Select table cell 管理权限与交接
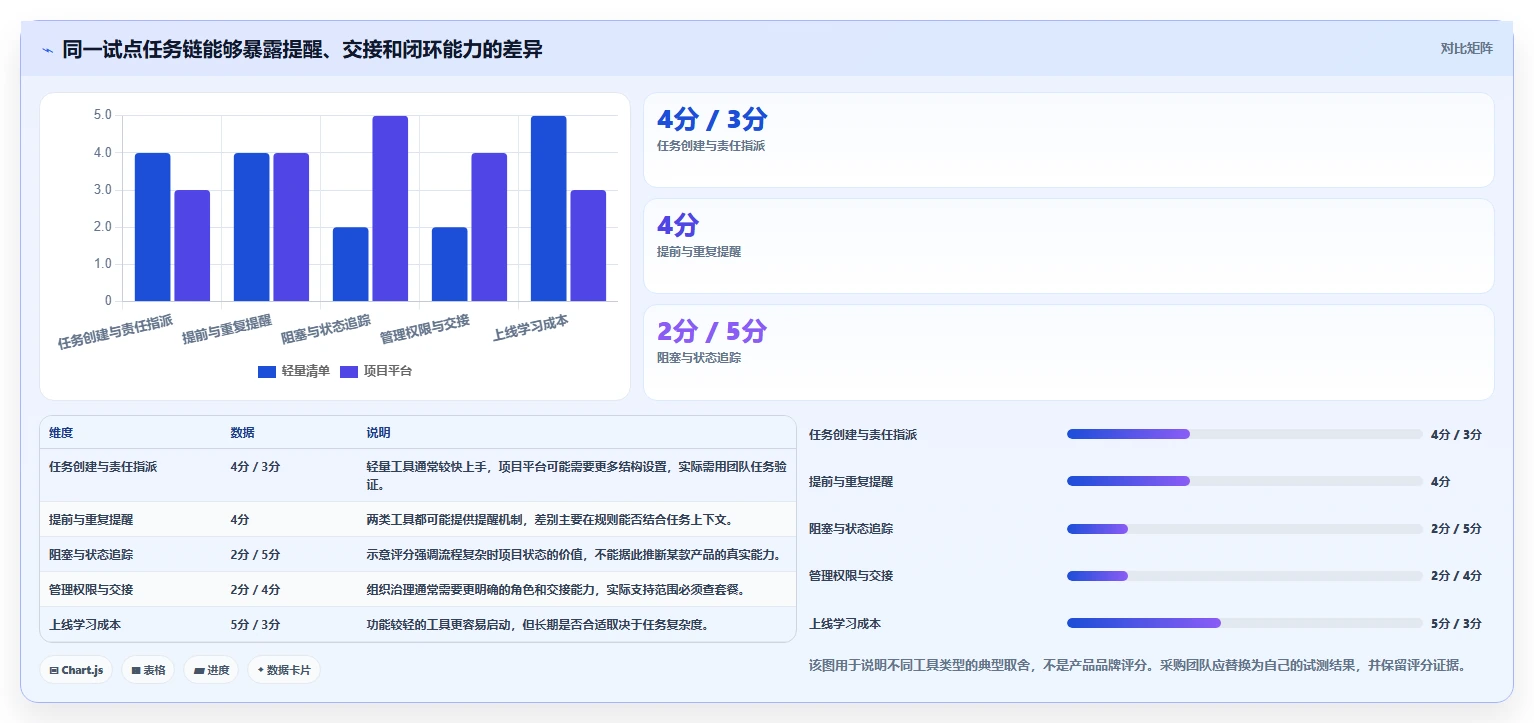Image resolution: width=1534 pixels, height=723 pixels. (91, 590)
